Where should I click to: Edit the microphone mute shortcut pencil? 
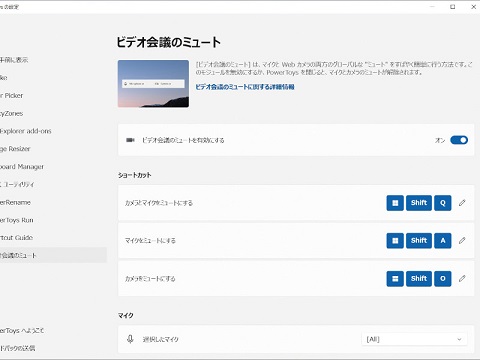[462, 240]
